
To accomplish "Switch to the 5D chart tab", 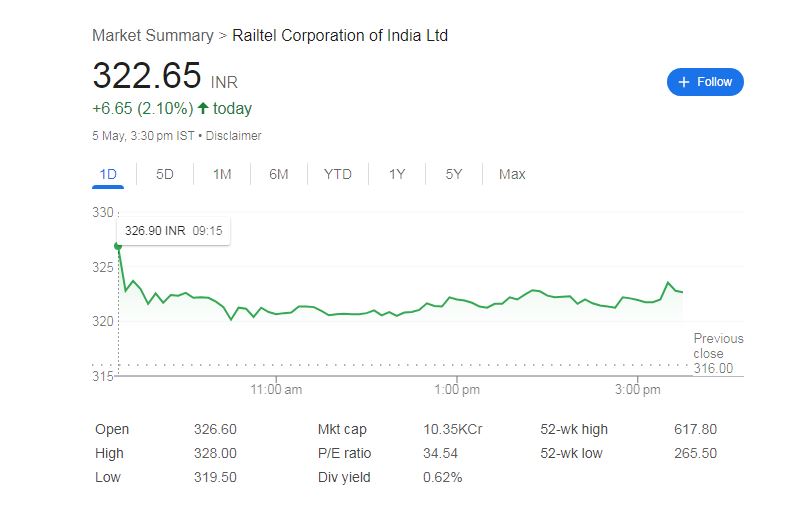I will tap(165, 174).
